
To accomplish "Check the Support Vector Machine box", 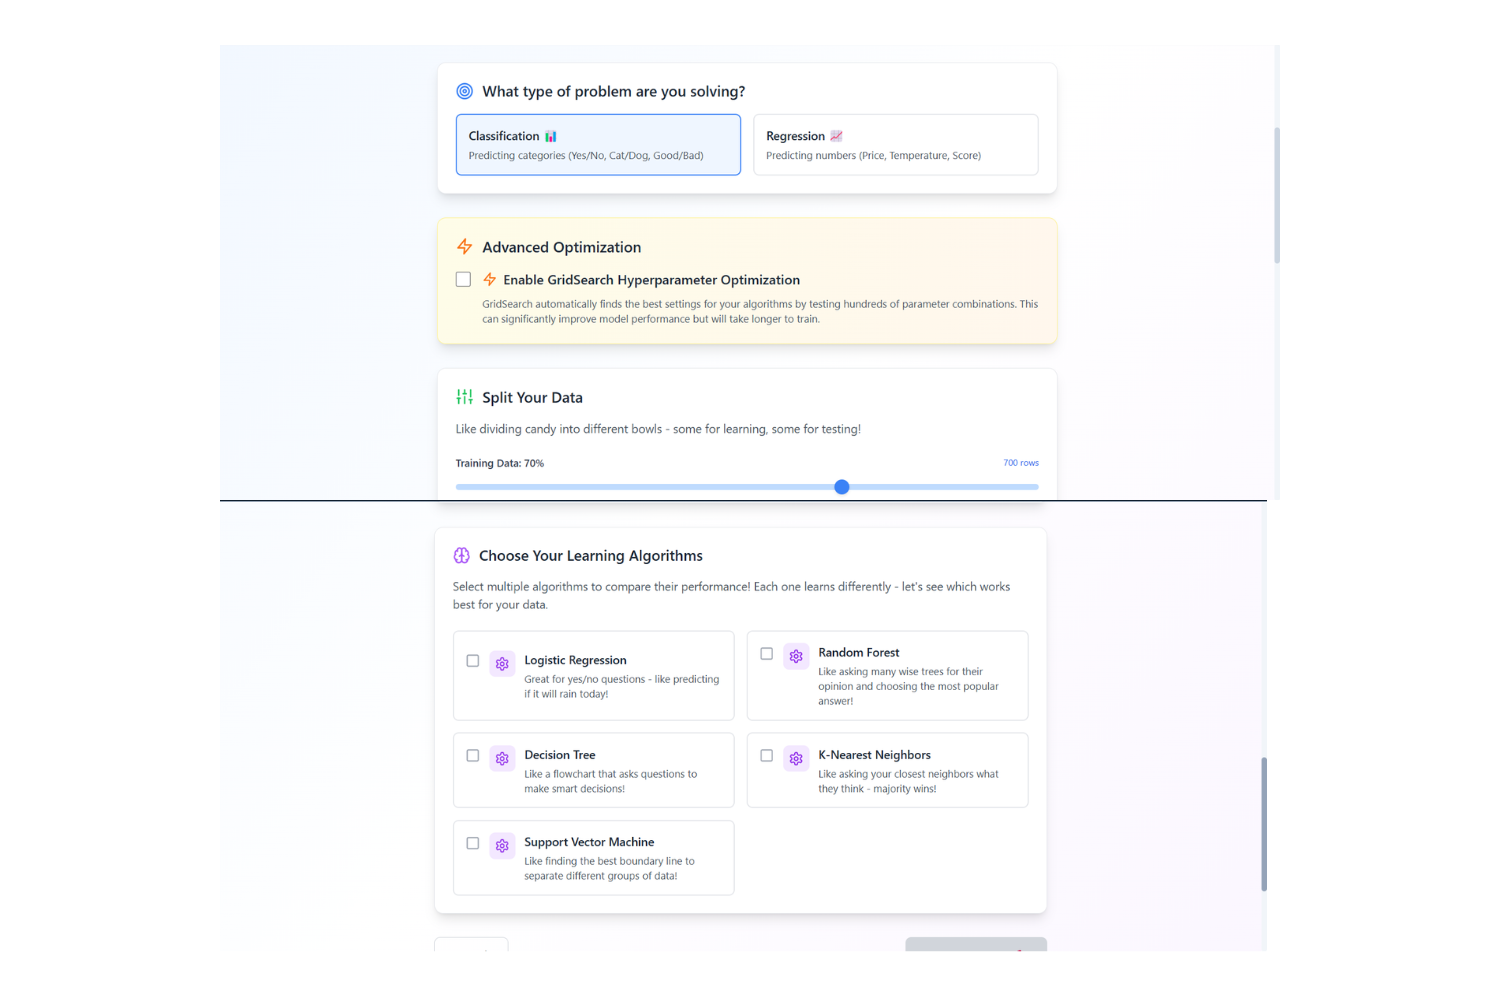I will 473,843.
